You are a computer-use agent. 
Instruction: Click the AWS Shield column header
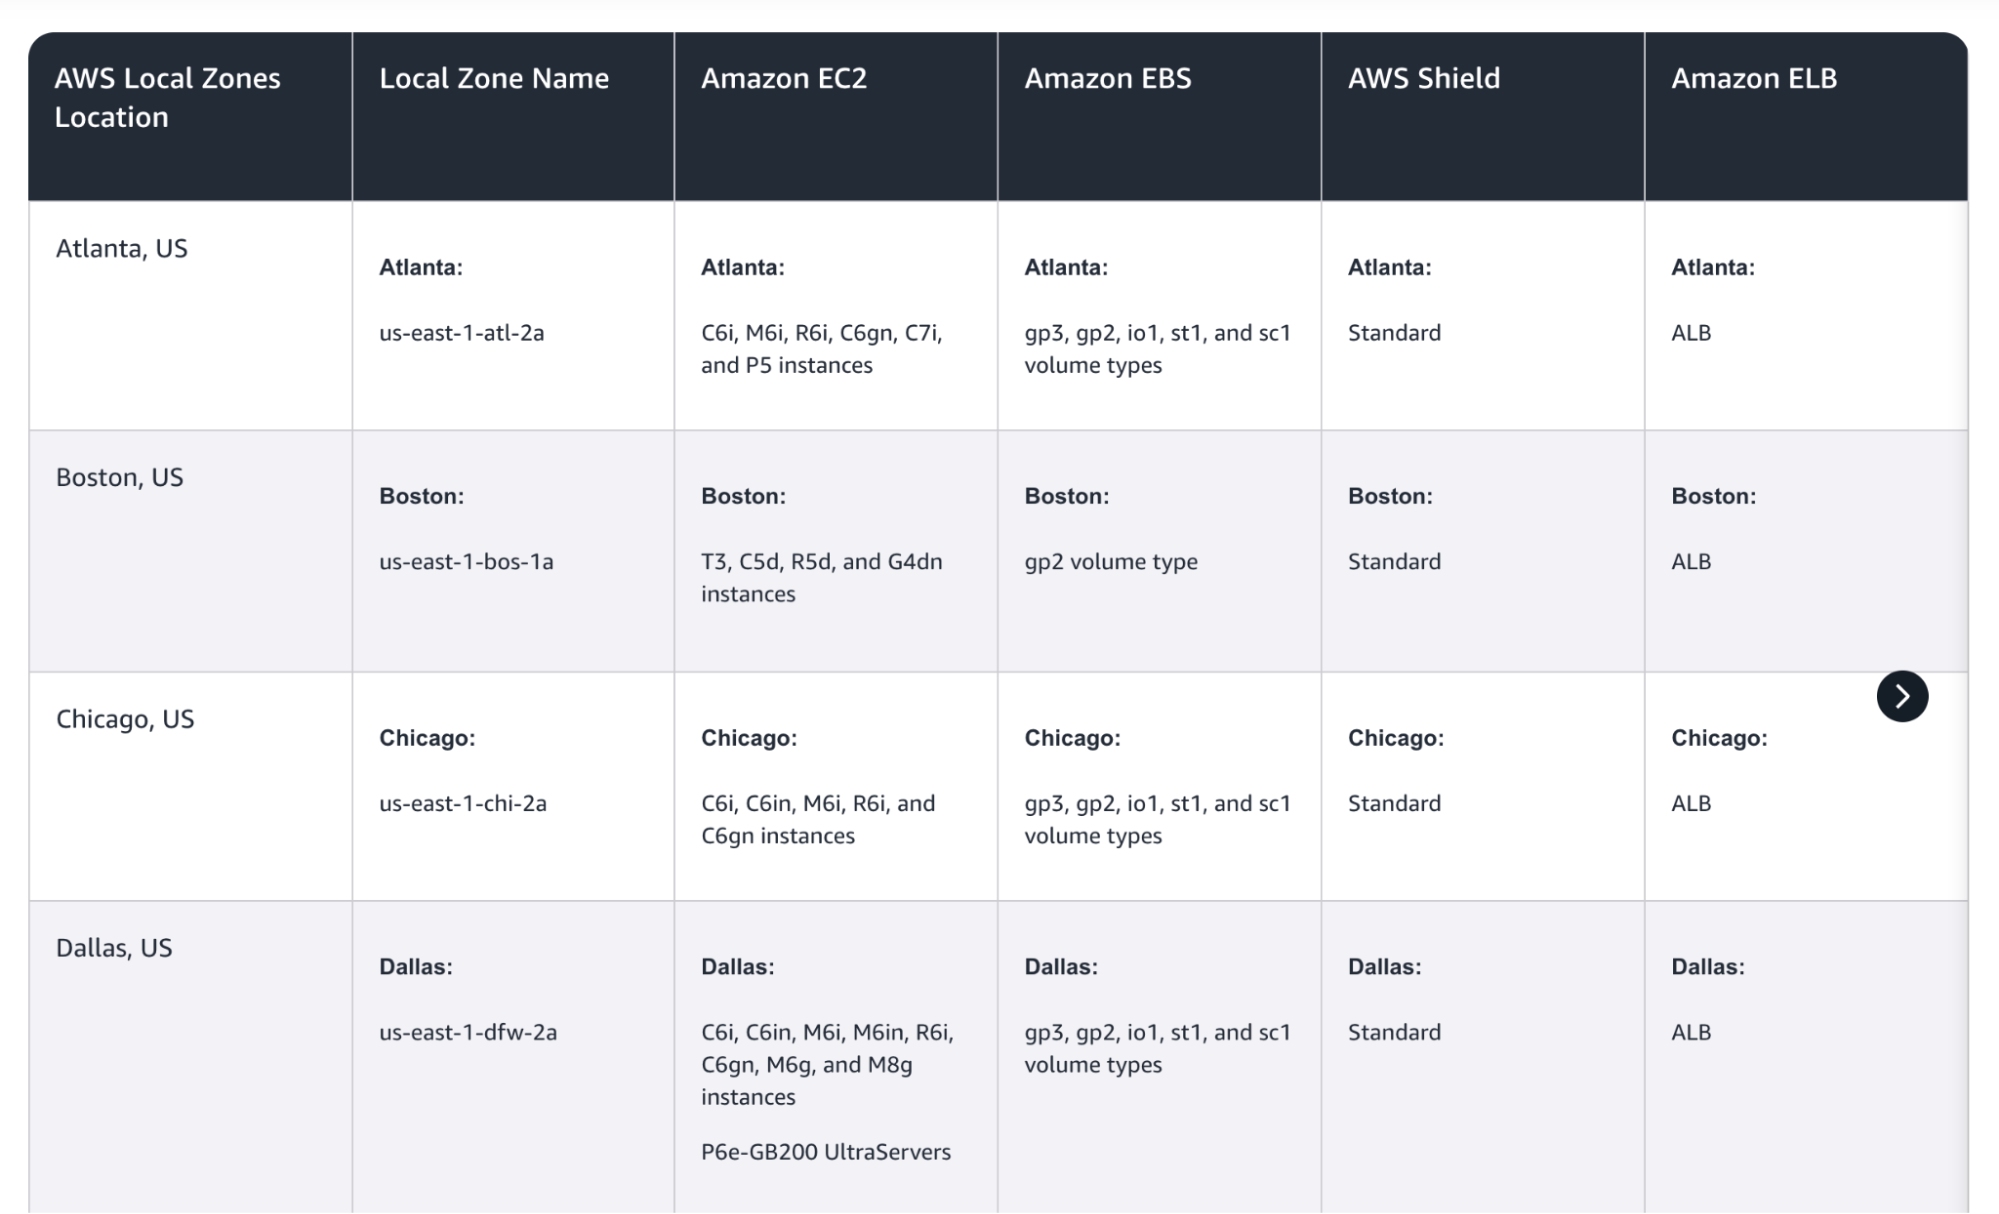[x=1423, y=78]
